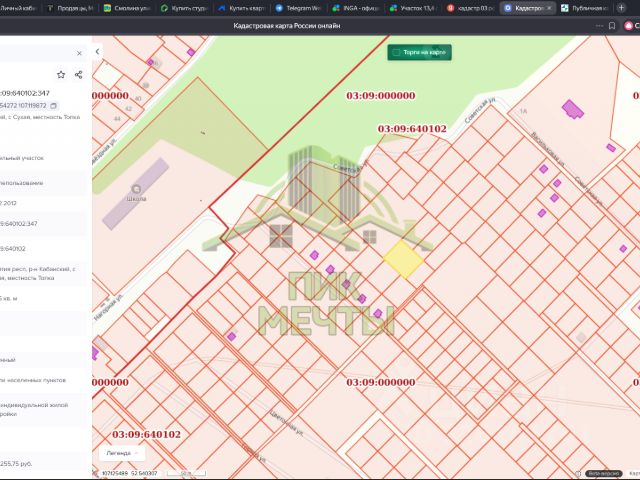Viewport: 640px width, 480px height.
Task: Close the active Кадастровая browser tab
Action: point(549,8)
